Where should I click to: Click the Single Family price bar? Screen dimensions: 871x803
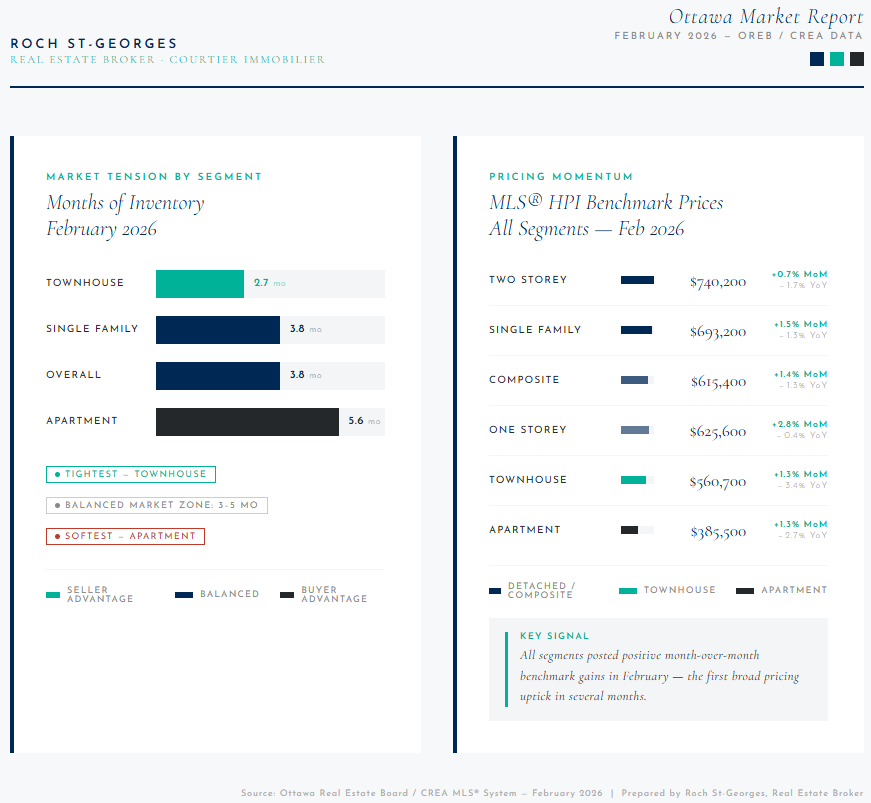pyautogui.click(x=636, y=330)
